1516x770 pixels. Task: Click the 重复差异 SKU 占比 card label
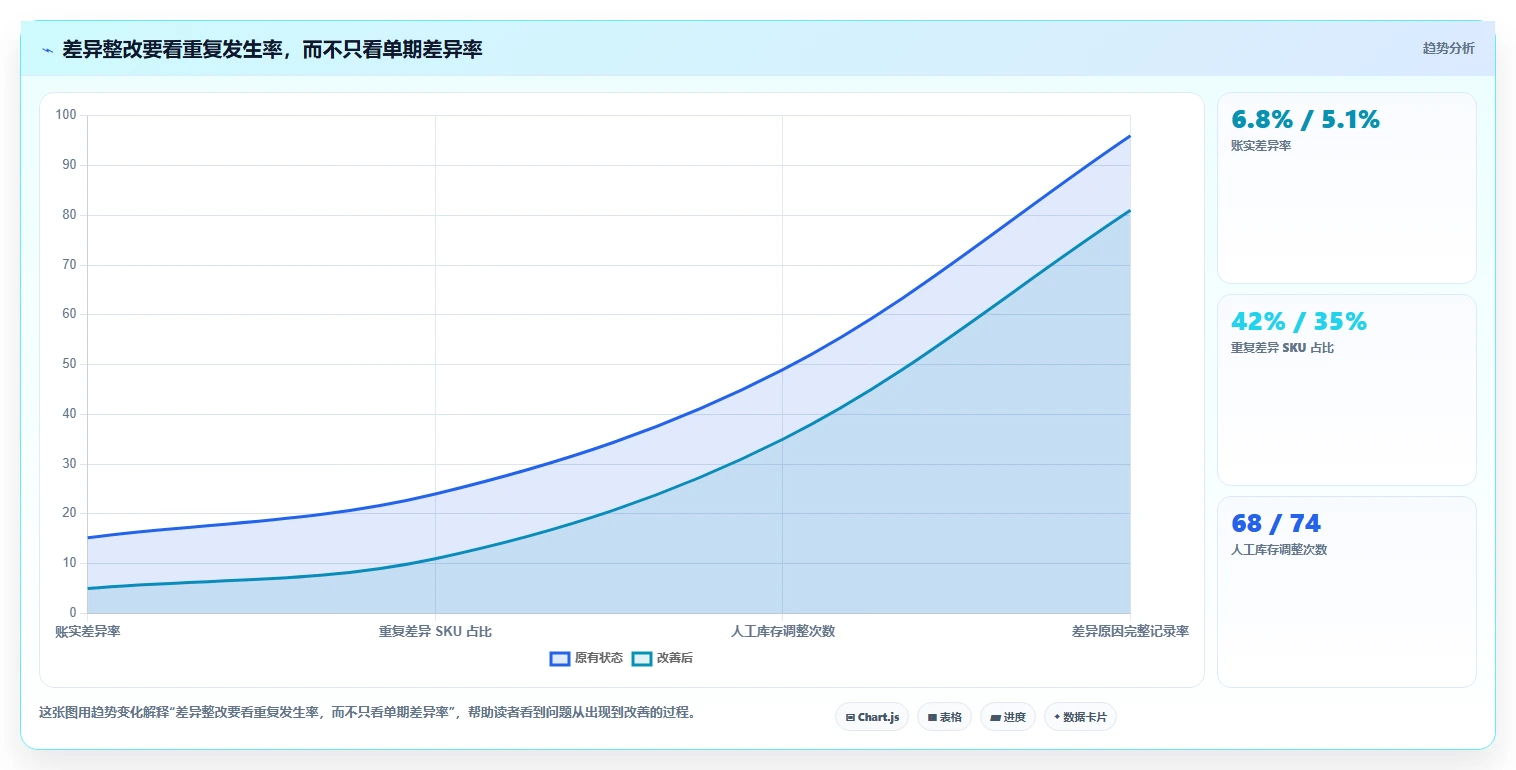click(1282, 348)
